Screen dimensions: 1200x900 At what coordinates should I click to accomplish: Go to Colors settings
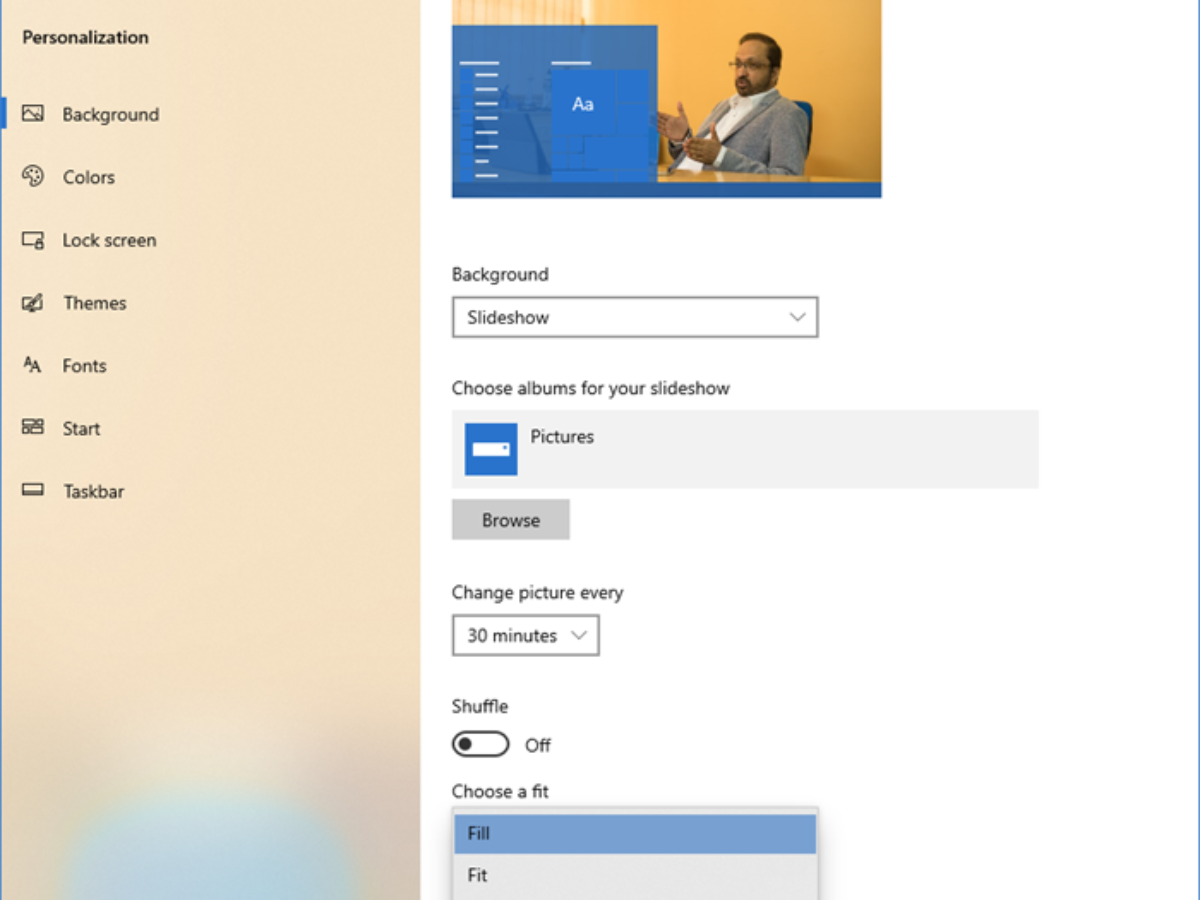tap(88, 177)
